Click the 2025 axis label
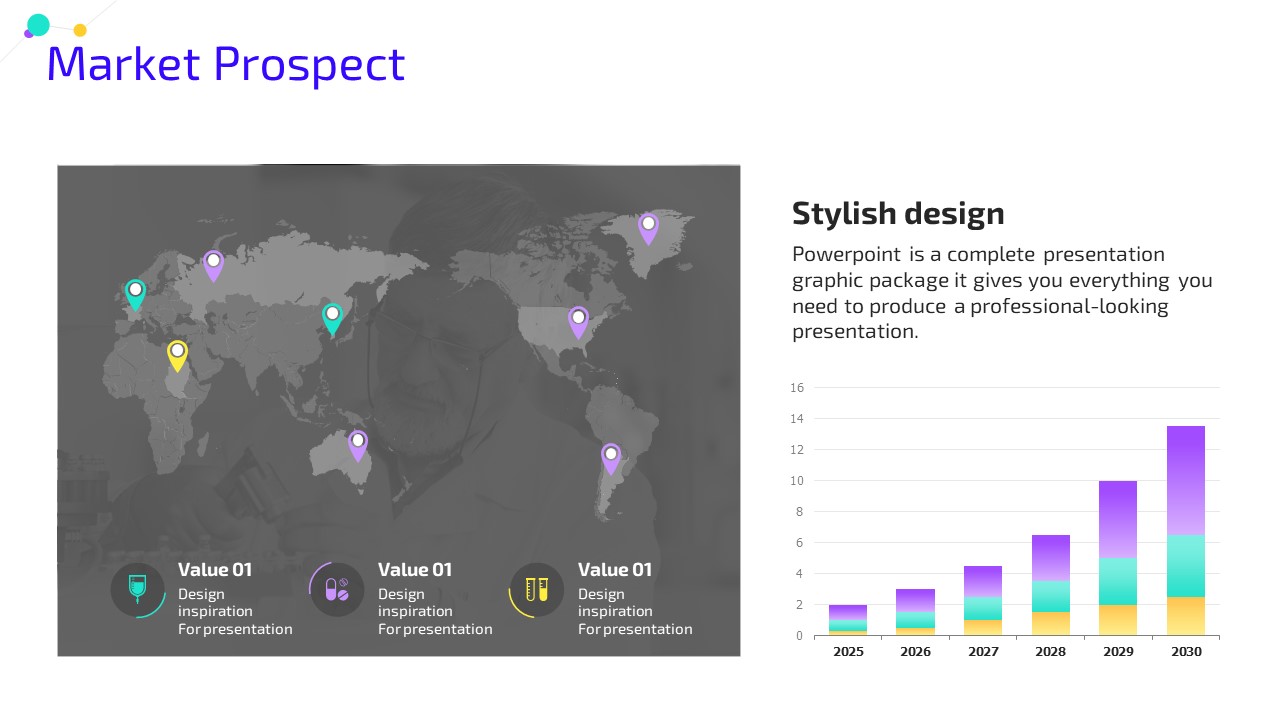Viewport: 1280px width, 720px height. tap(848, 651)
